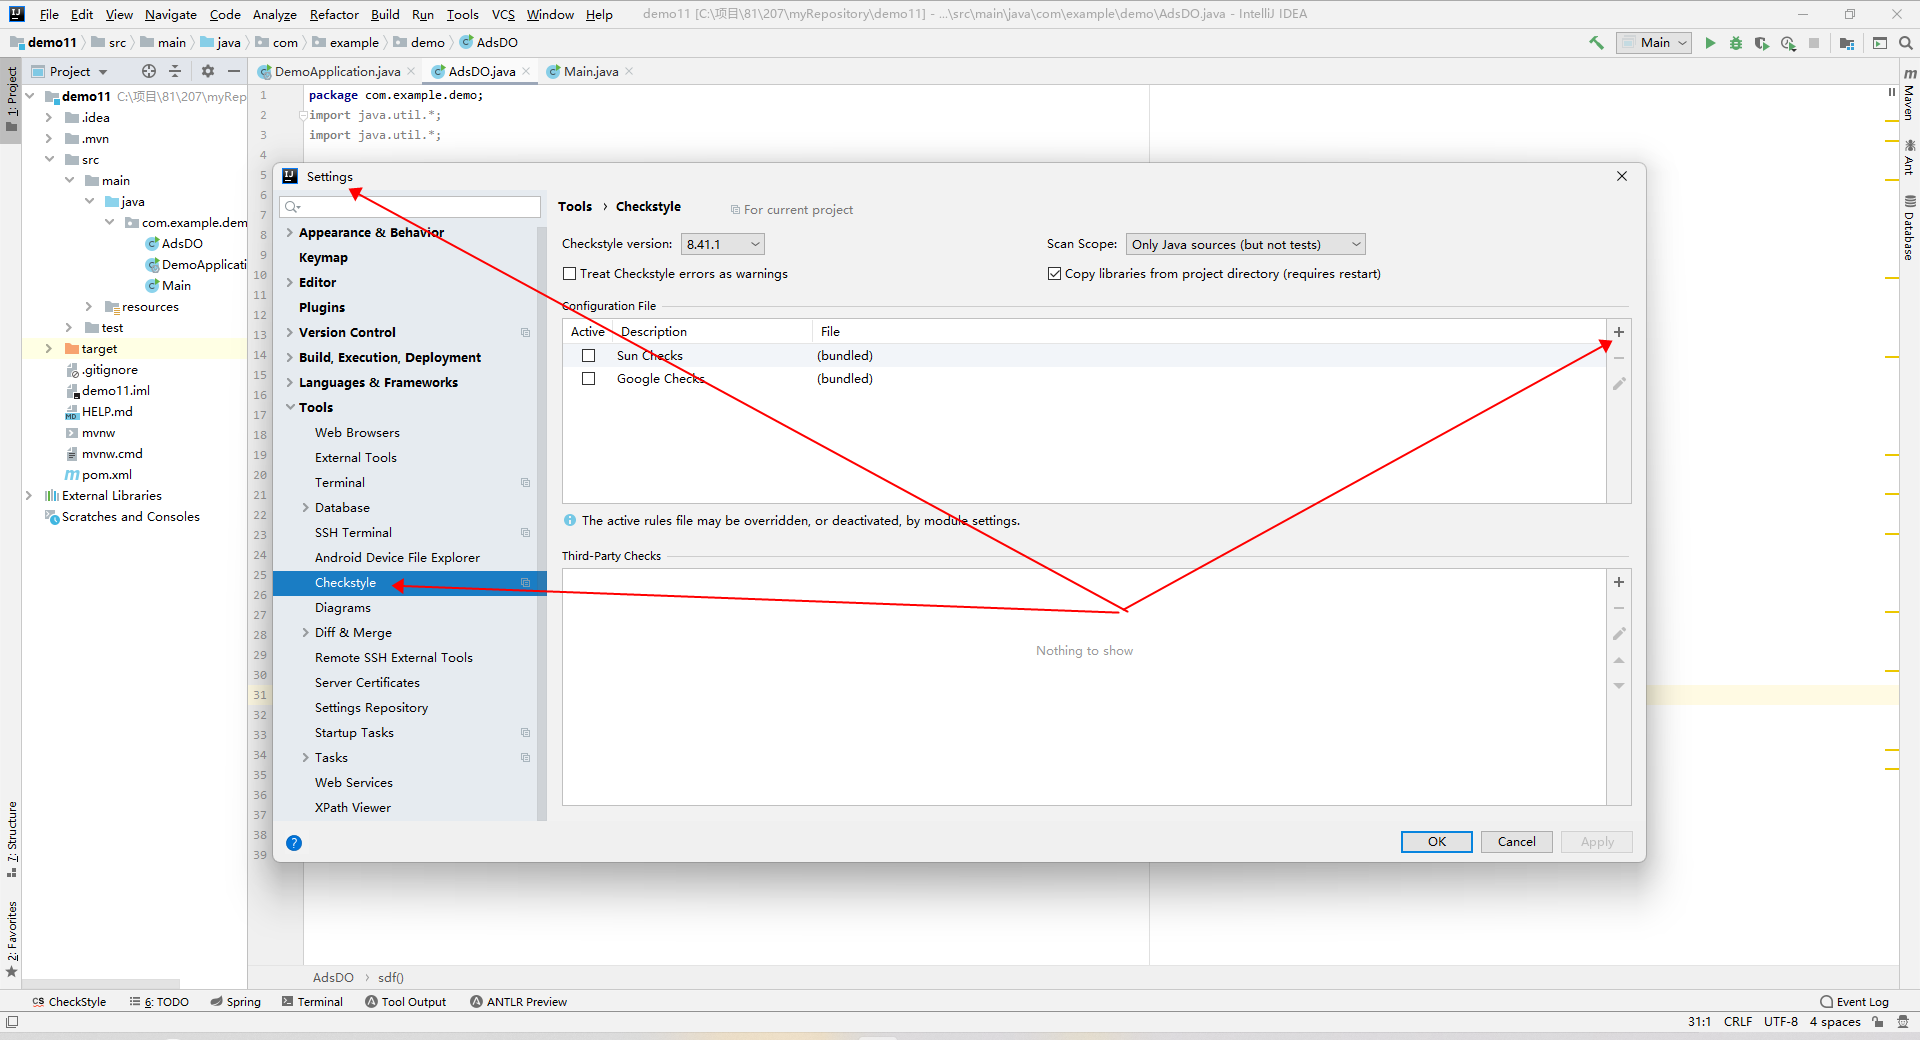
Task: Expand External Libraries in project tree
Action: pos(29,496)
